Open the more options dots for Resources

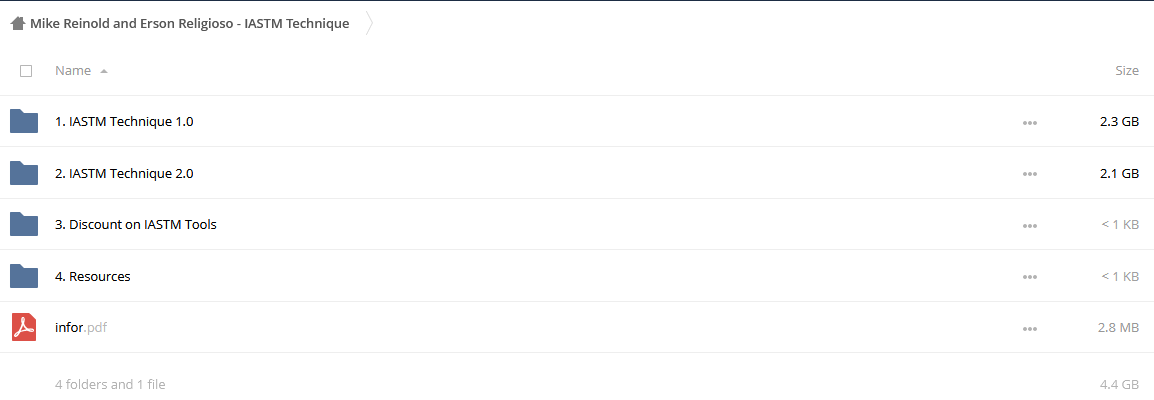coord(1030,277)
